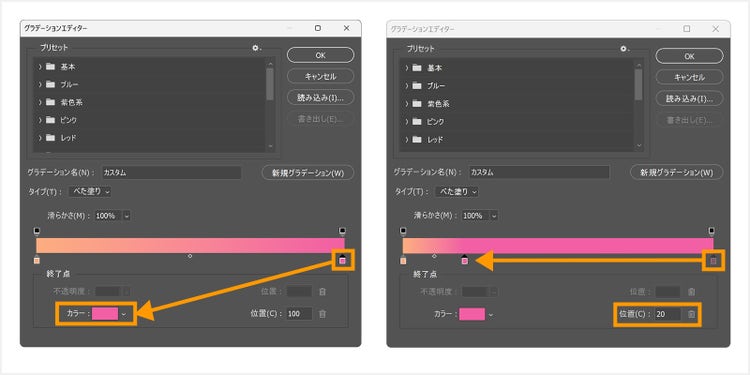Open preset gear menu in right dialog

(624, 49)
